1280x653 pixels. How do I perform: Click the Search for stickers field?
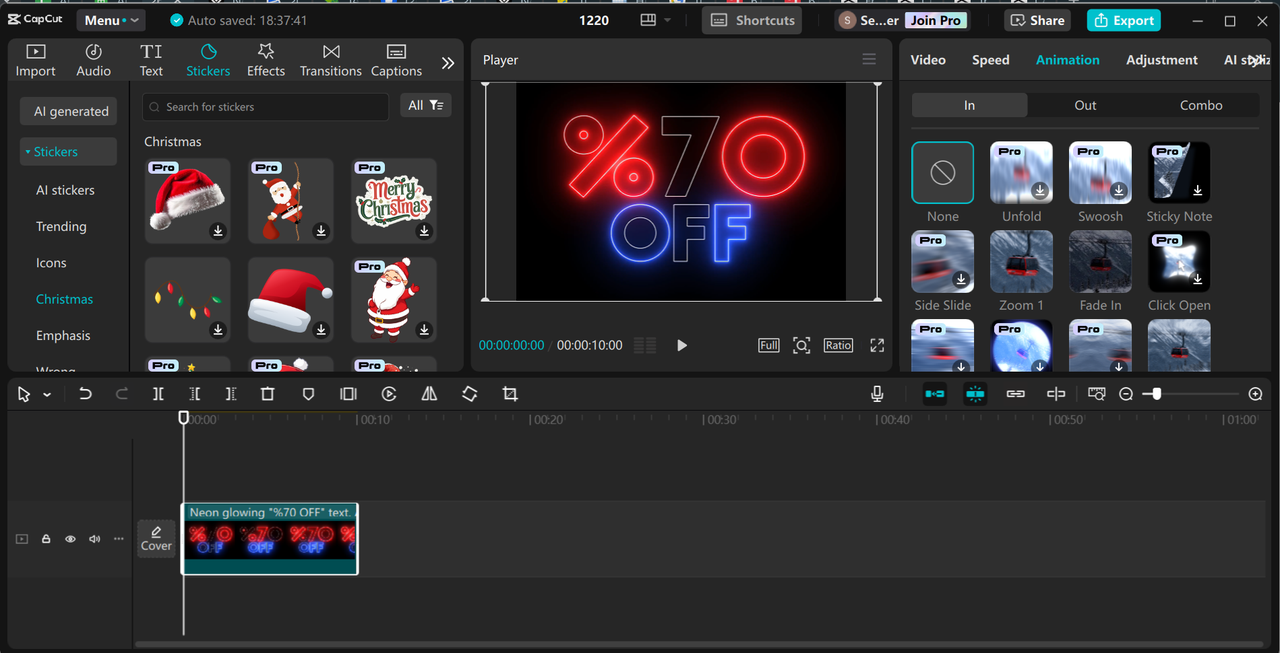(265, 106)
